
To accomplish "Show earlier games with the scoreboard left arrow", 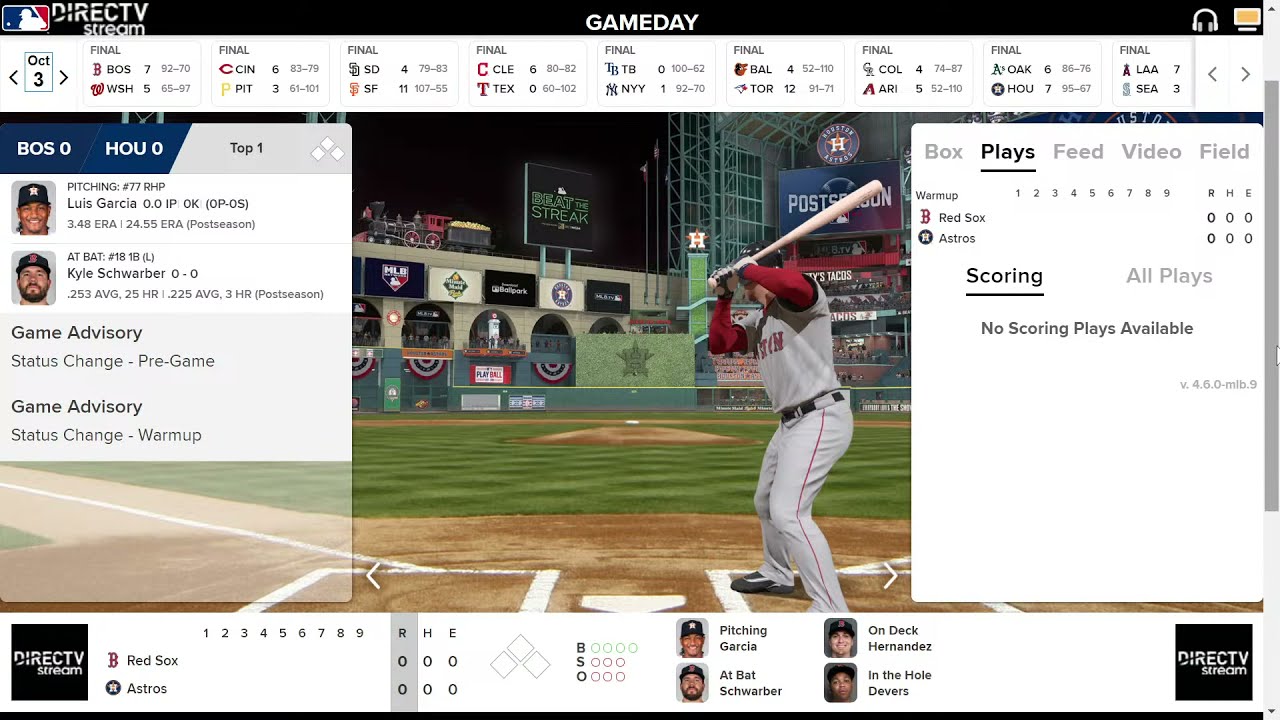I will [x=1212, y=74].
